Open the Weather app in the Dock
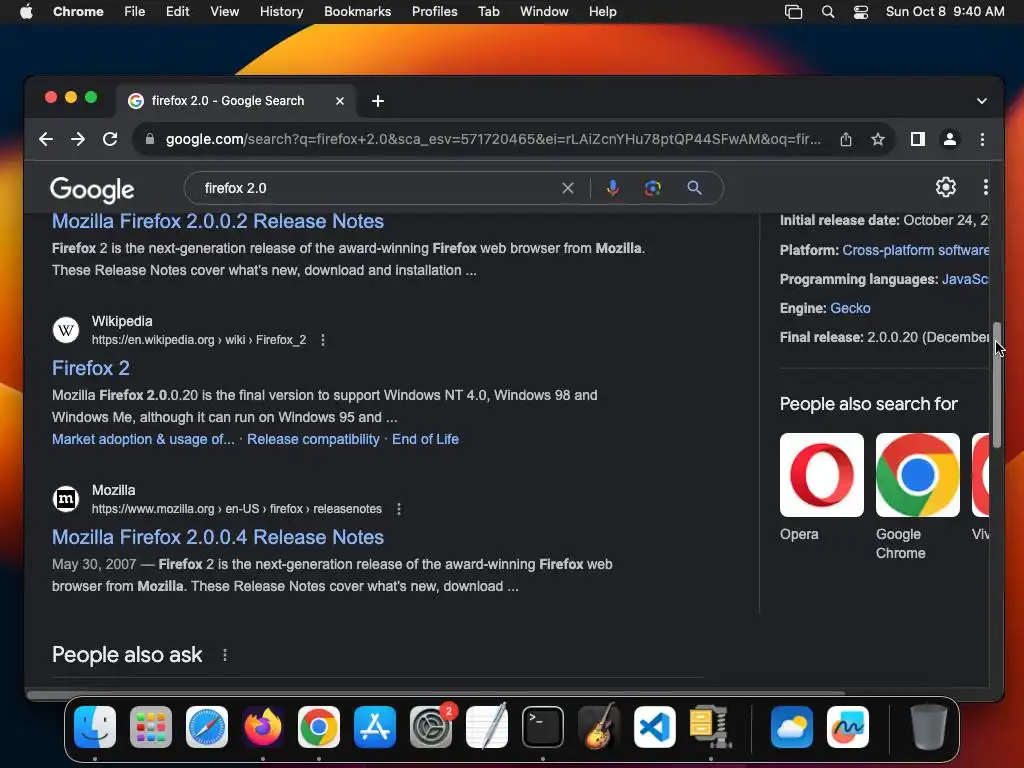This screenshot has height=768, width=1024. 792,726
